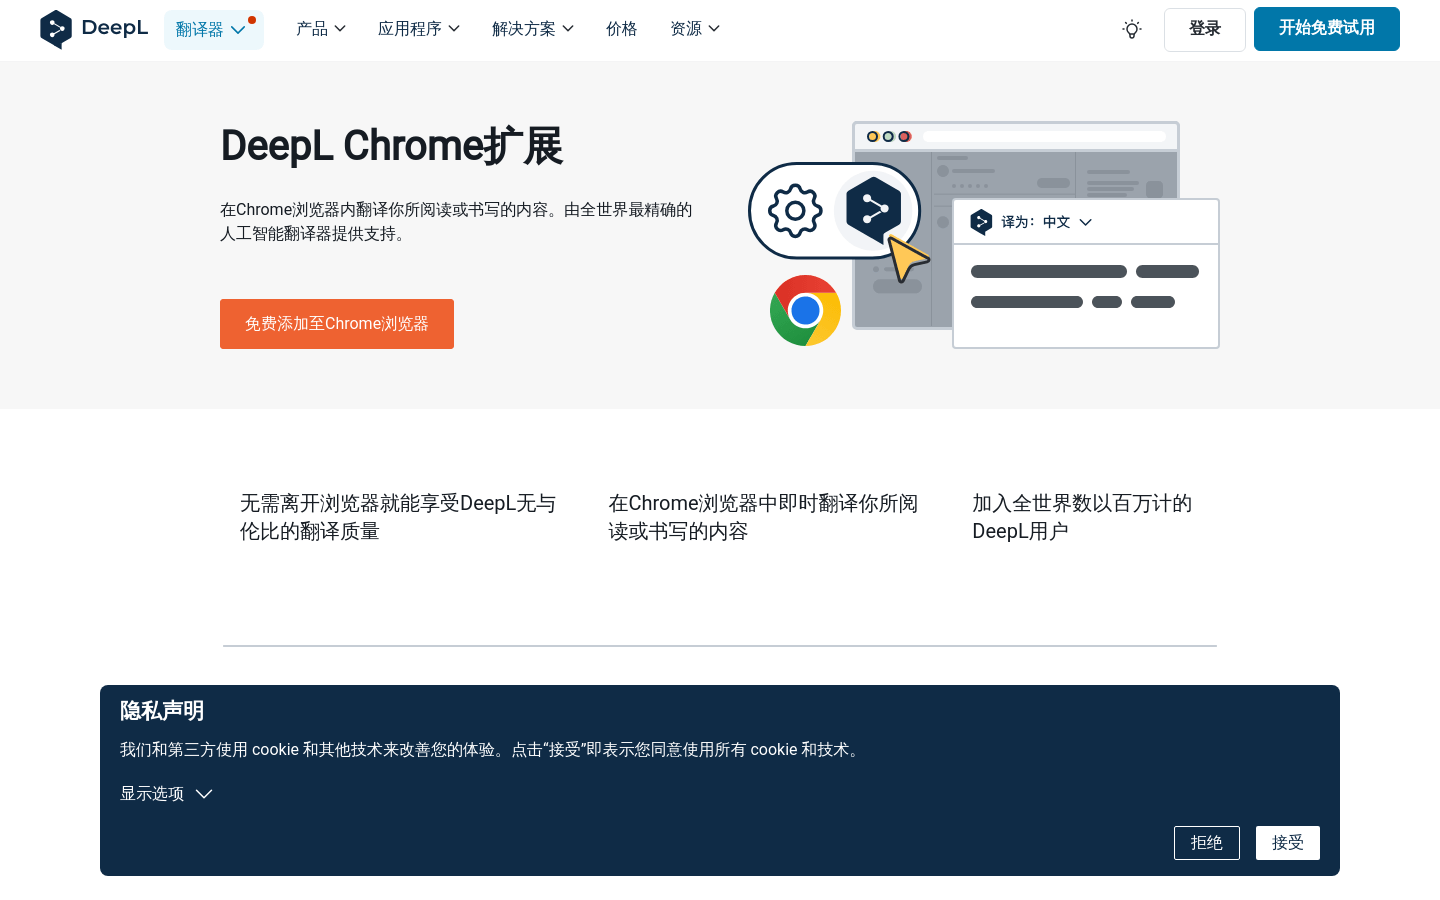Click the 隐私声明 heading
The image size is (1440, 900).
tap(162, 711)
